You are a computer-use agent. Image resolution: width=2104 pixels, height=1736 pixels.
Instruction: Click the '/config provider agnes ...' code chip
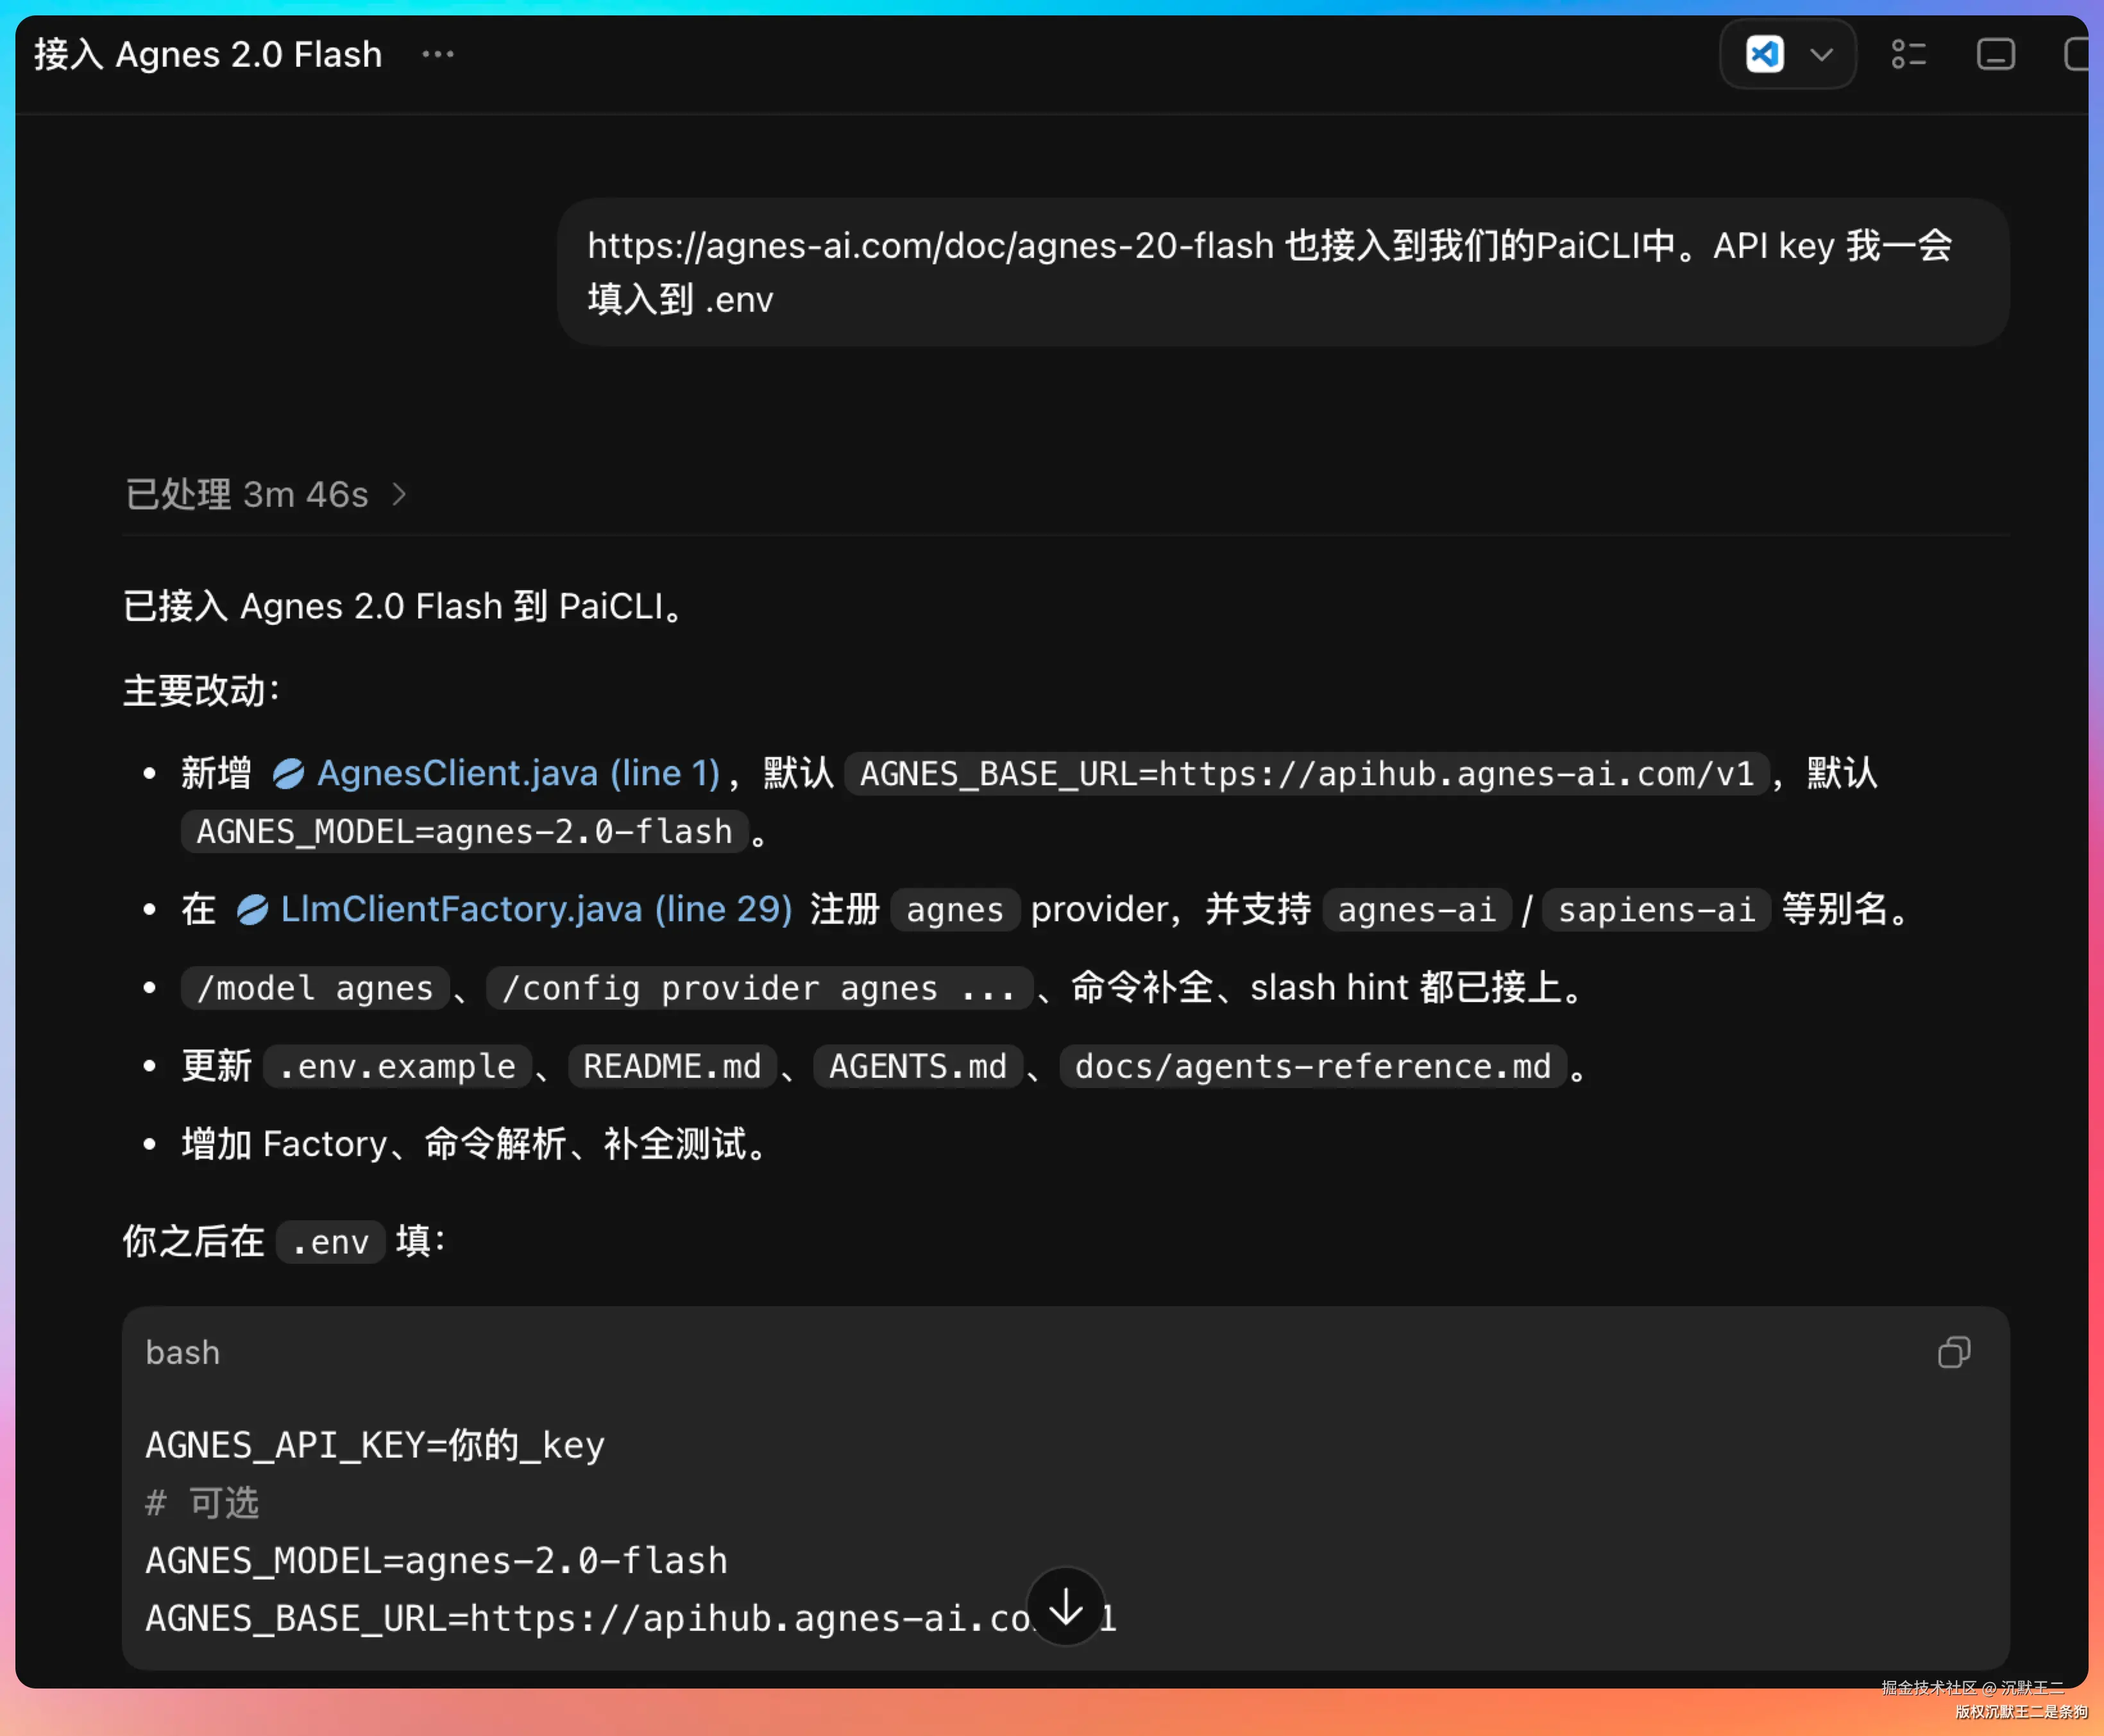pyautogui.click(x=759, y=988)
